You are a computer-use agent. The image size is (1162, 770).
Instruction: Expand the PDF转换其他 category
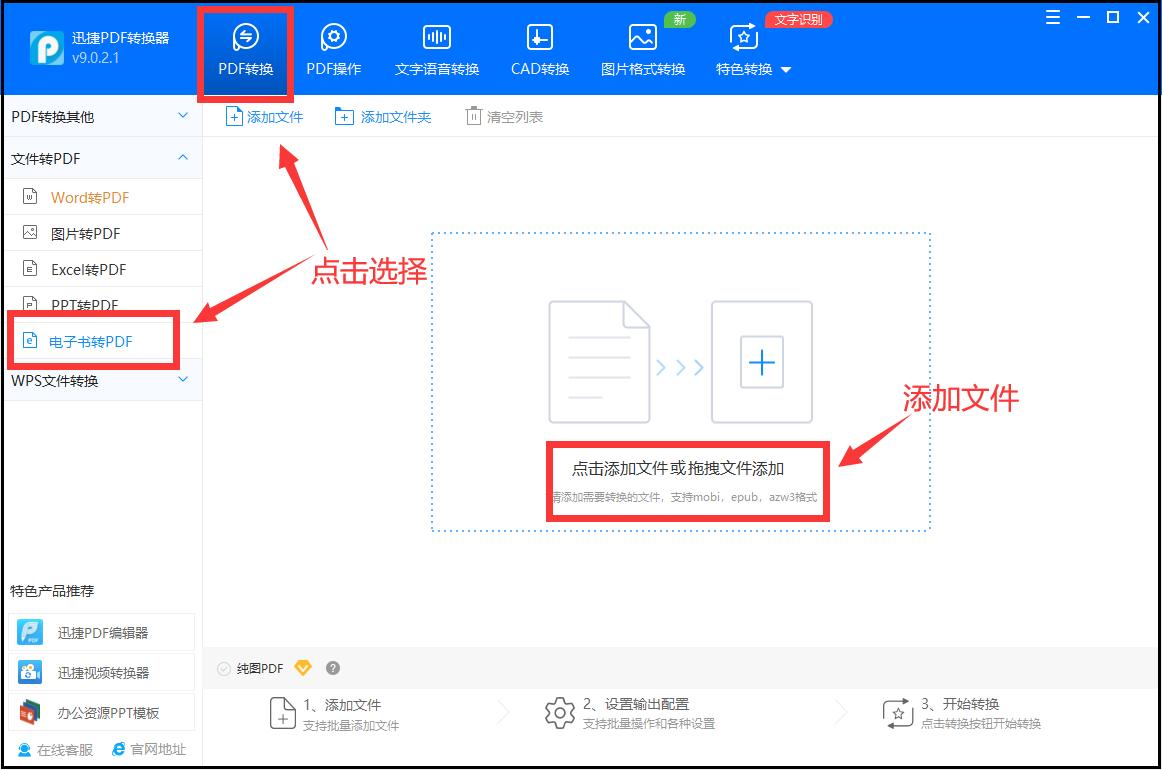[100, 115]
